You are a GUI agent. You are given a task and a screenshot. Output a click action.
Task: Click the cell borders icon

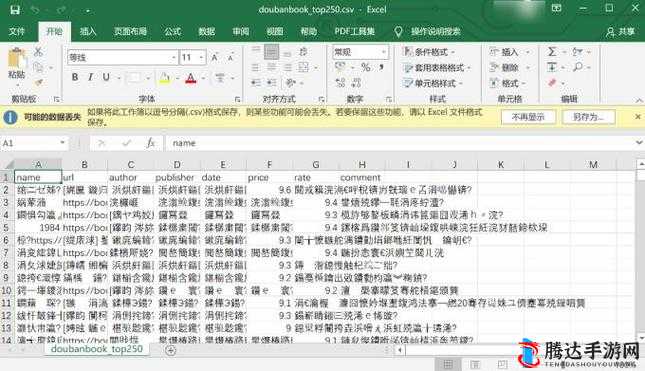pos(134,77)
